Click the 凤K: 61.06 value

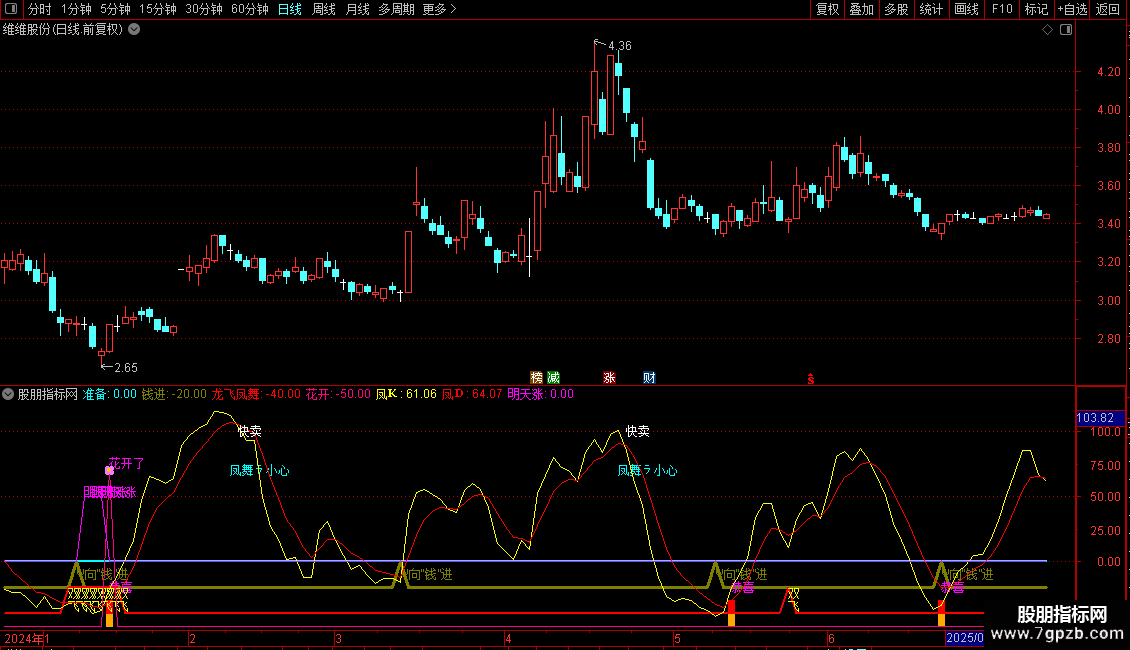pos(406,394)
